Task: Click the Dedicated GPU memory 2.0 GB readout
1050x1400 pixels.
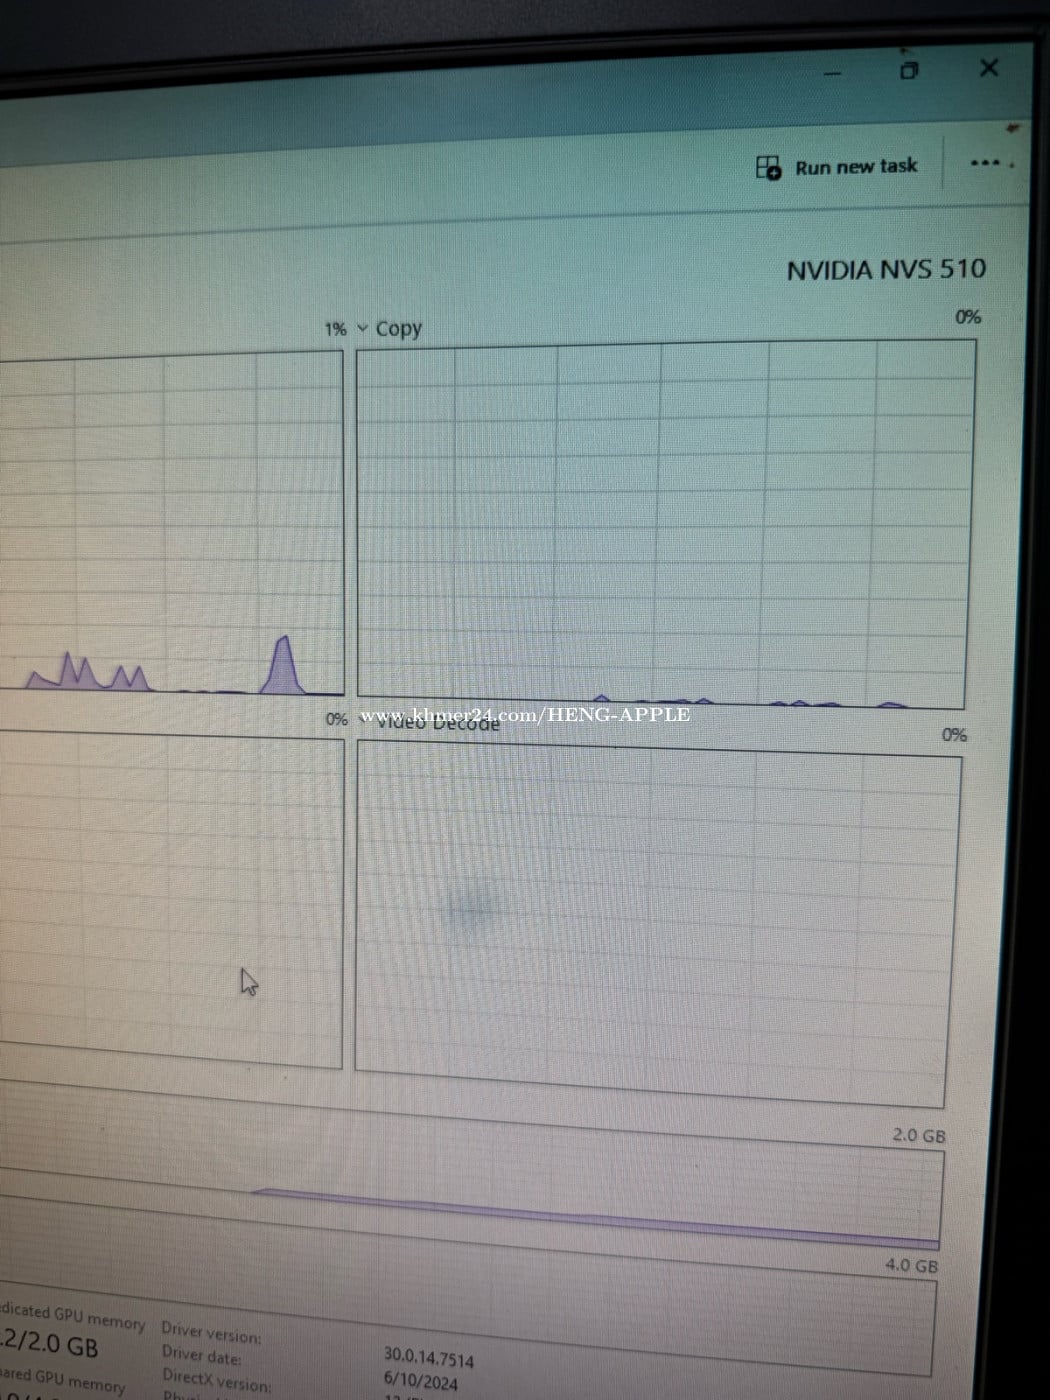Action: (50, 1344)
